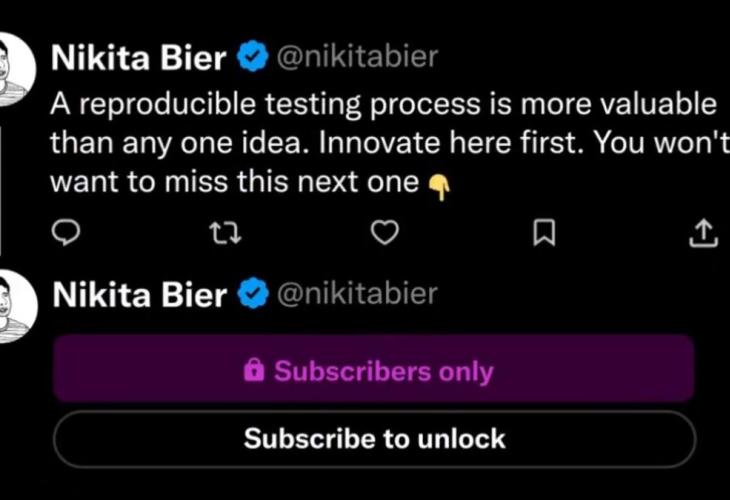The image size is (730, 500).
Task: Click the verified badge on the top tweet
Action: tap(252, 58)
